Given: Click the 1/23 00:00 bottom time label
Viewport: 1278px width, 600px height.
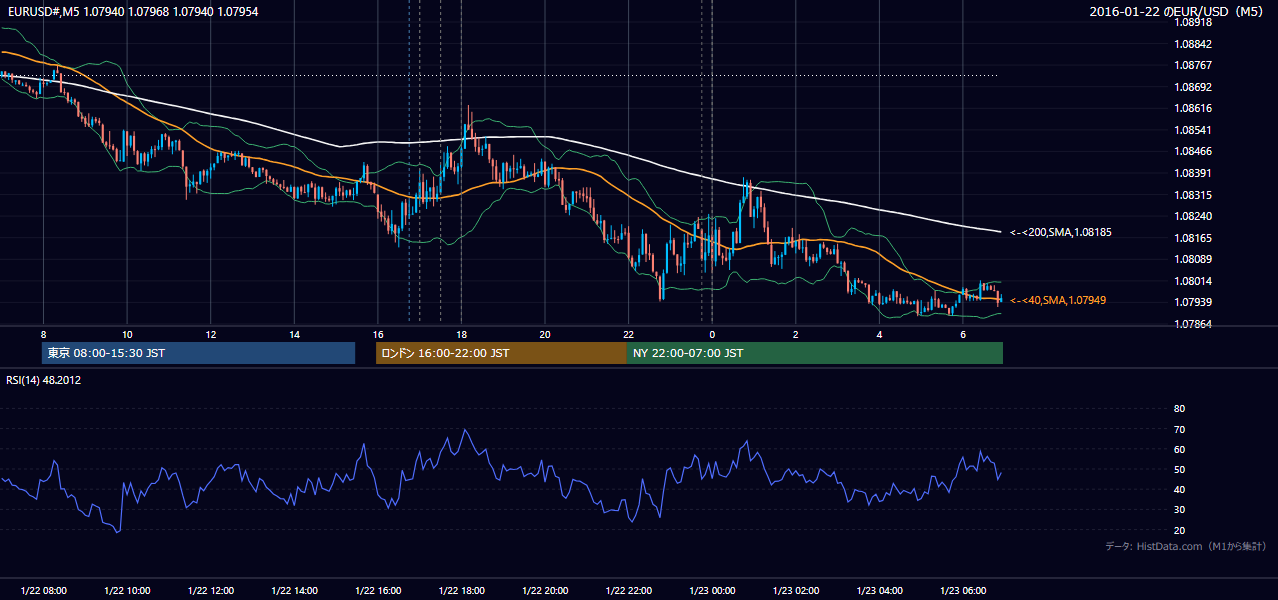Looking at the screenshot, I should tap(712, 591).
